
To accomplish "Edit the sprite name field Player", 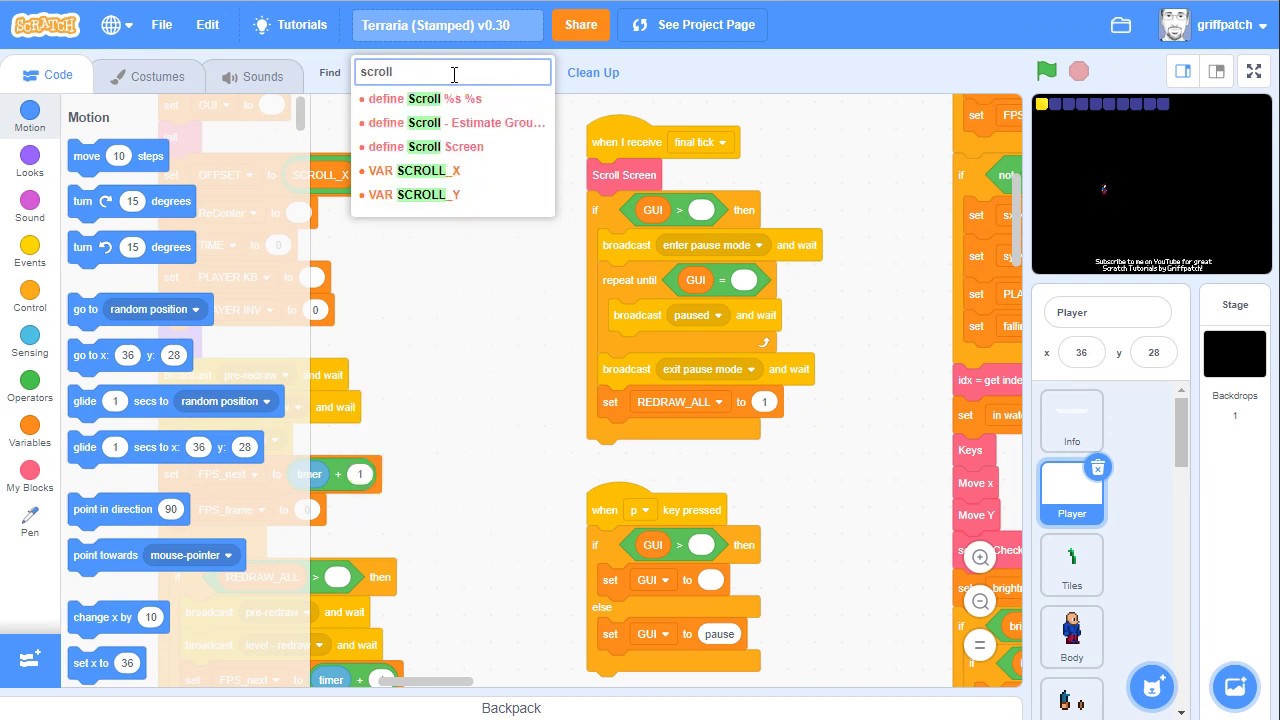I will pos(1107,312).
